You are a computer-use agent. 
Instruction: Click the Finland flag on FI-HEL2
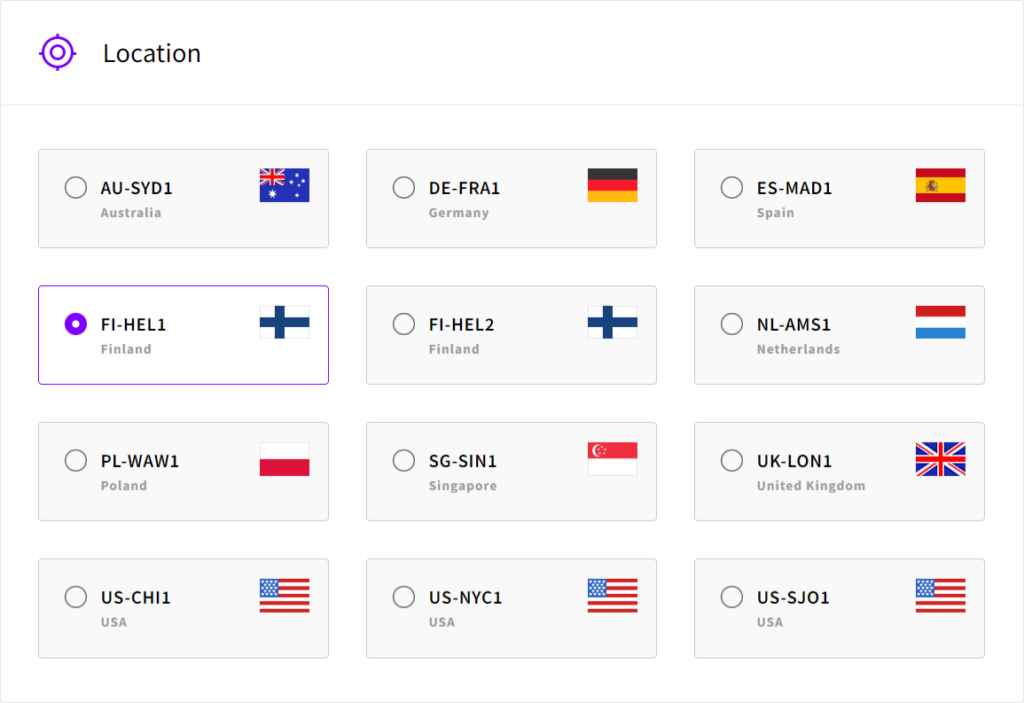click(612, 322)
